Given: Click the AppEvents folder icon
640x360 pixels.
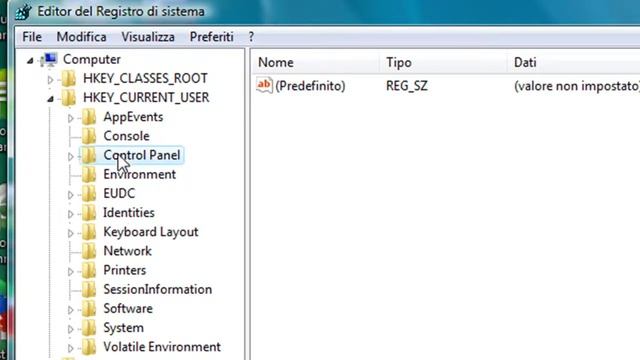Looking at the screenshot, I should (x=89, y=117).
